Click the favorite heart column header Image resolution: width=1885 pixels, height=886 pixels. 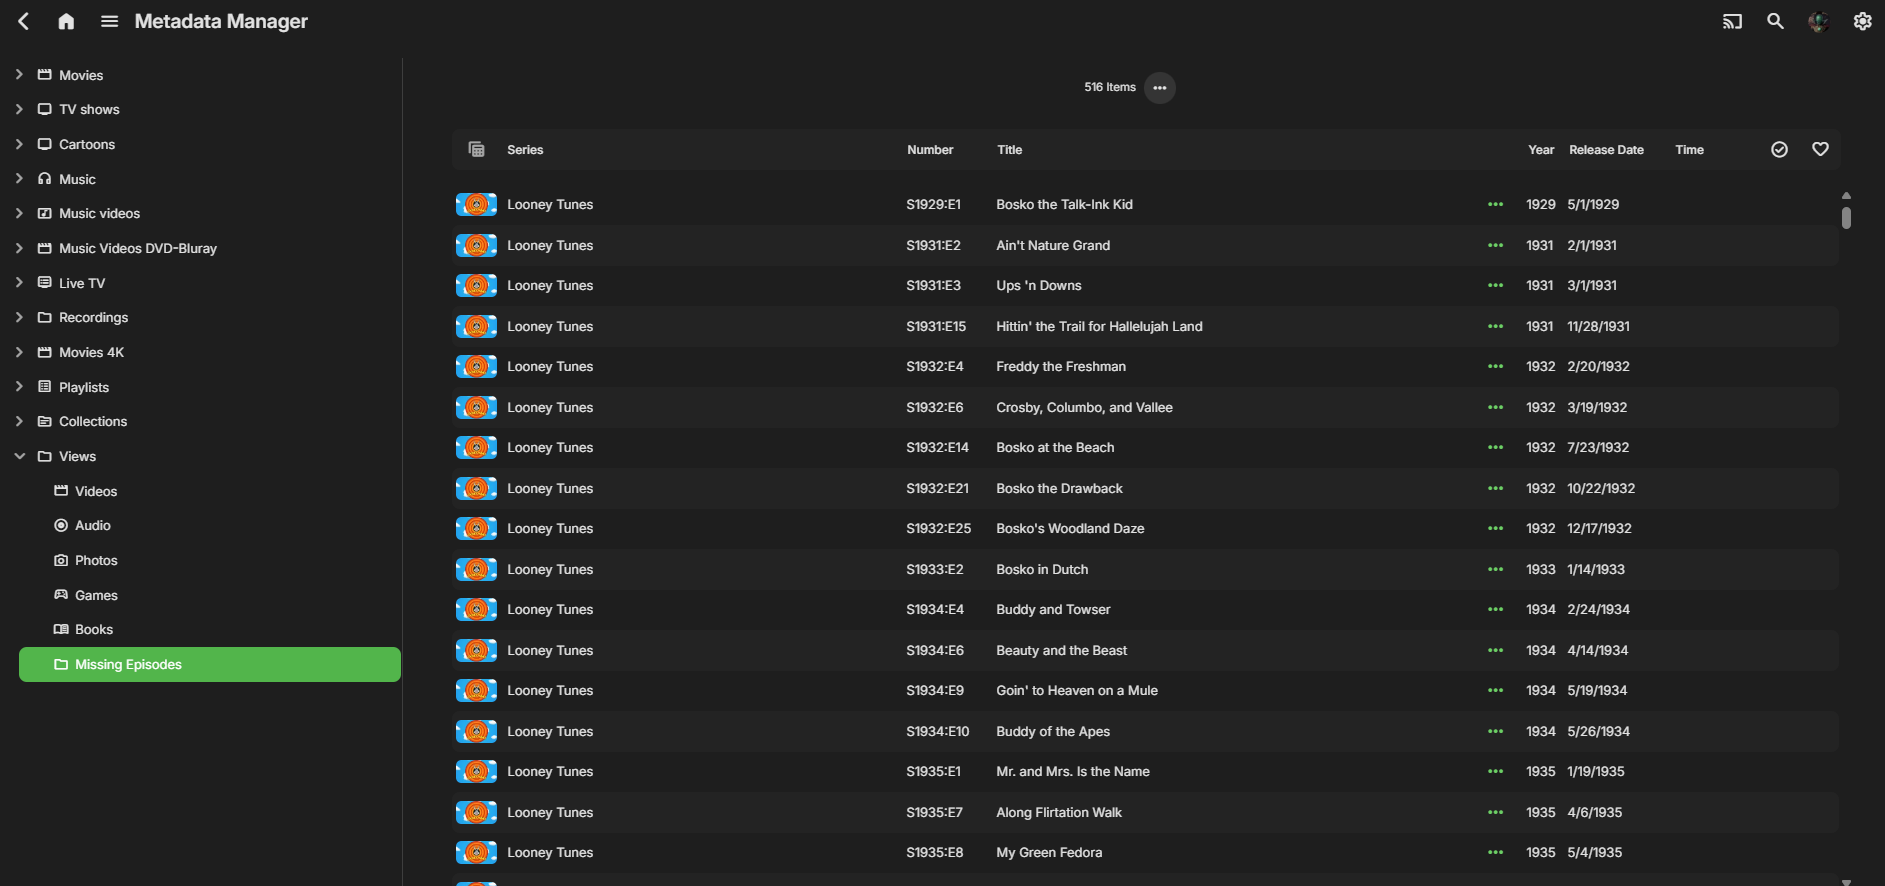[1820, 149]
